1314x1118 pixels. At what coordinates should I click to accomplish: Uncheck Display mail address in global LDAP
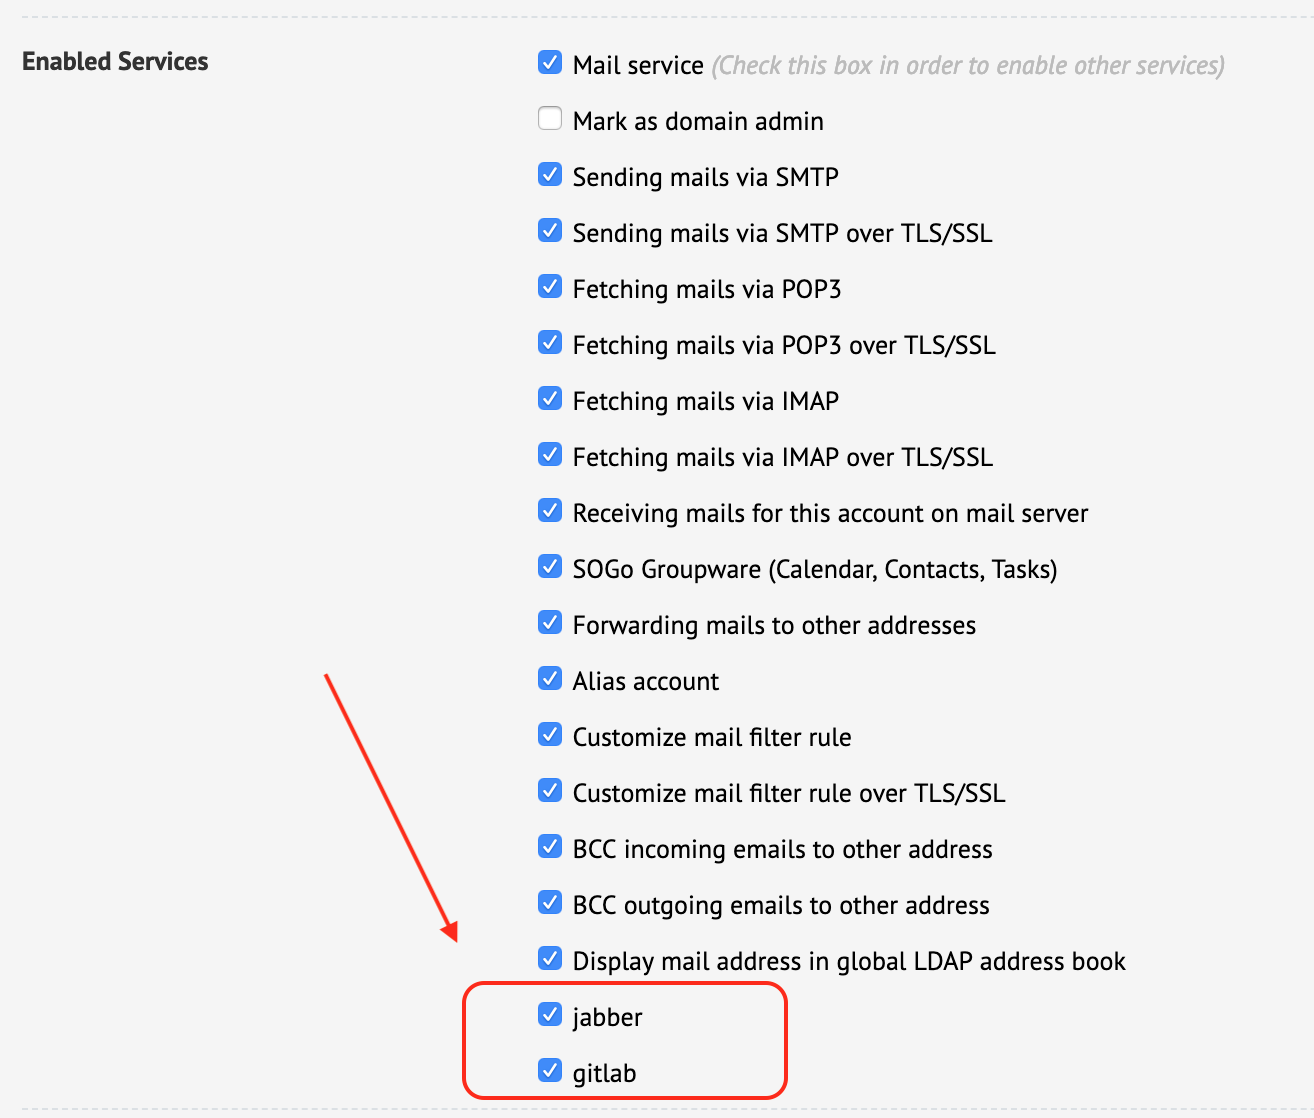coord(550,959)
